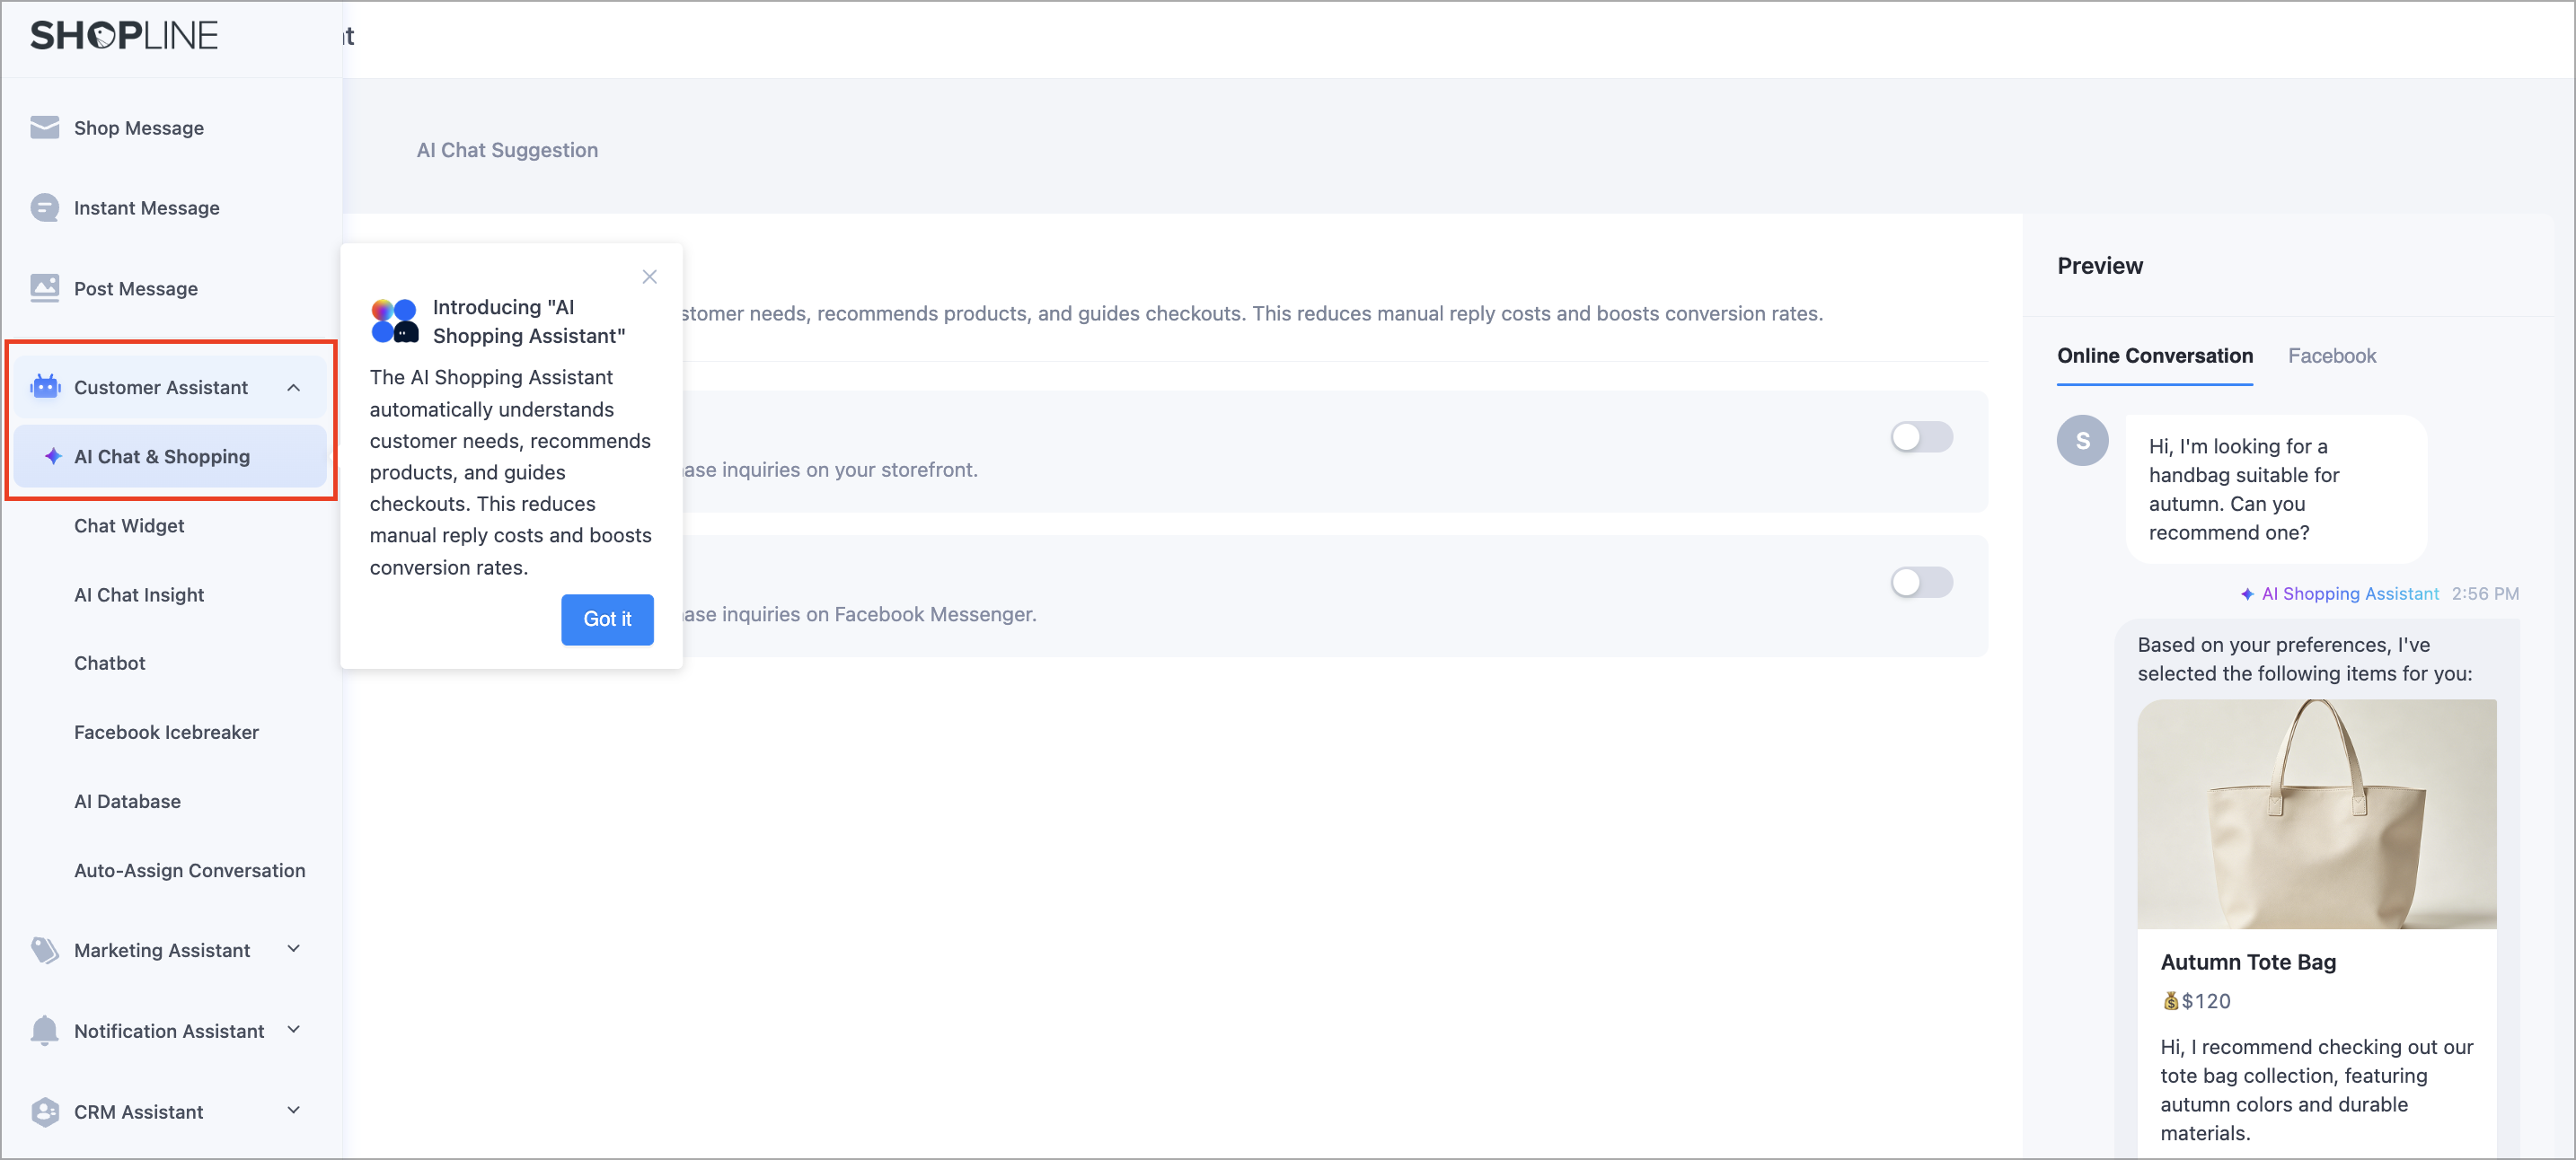Open the AI Chat Insight page
Screen dimensions: 2576x1160
pyautogui.click(x=139, y=594)
